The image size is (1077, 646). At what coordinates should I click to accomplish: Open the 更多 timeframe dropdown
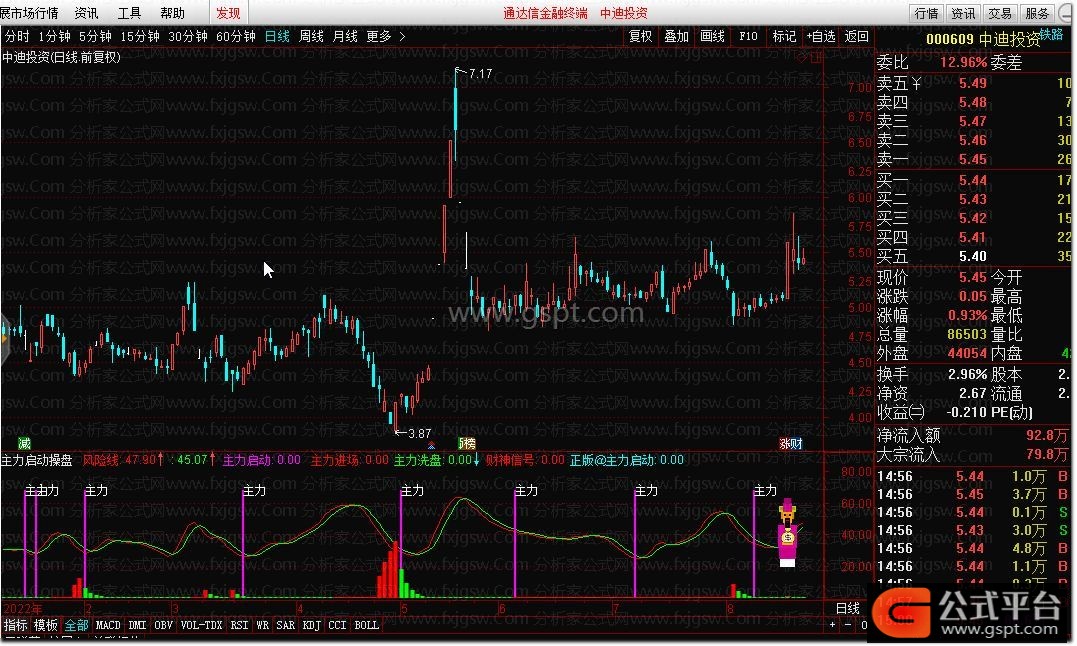pyautogui.click(x=378, y=36)
